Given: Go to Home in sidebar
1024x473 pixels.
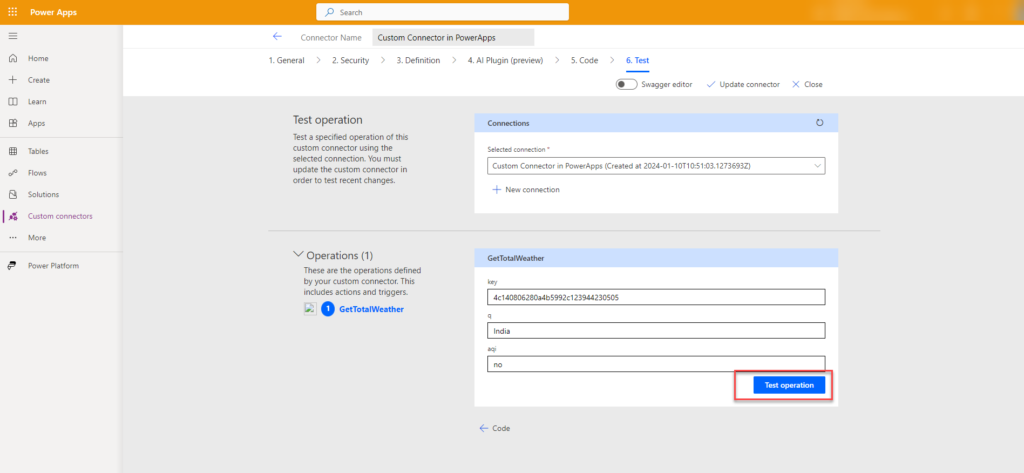Looking at the screenshot, I should pos(38,58).
